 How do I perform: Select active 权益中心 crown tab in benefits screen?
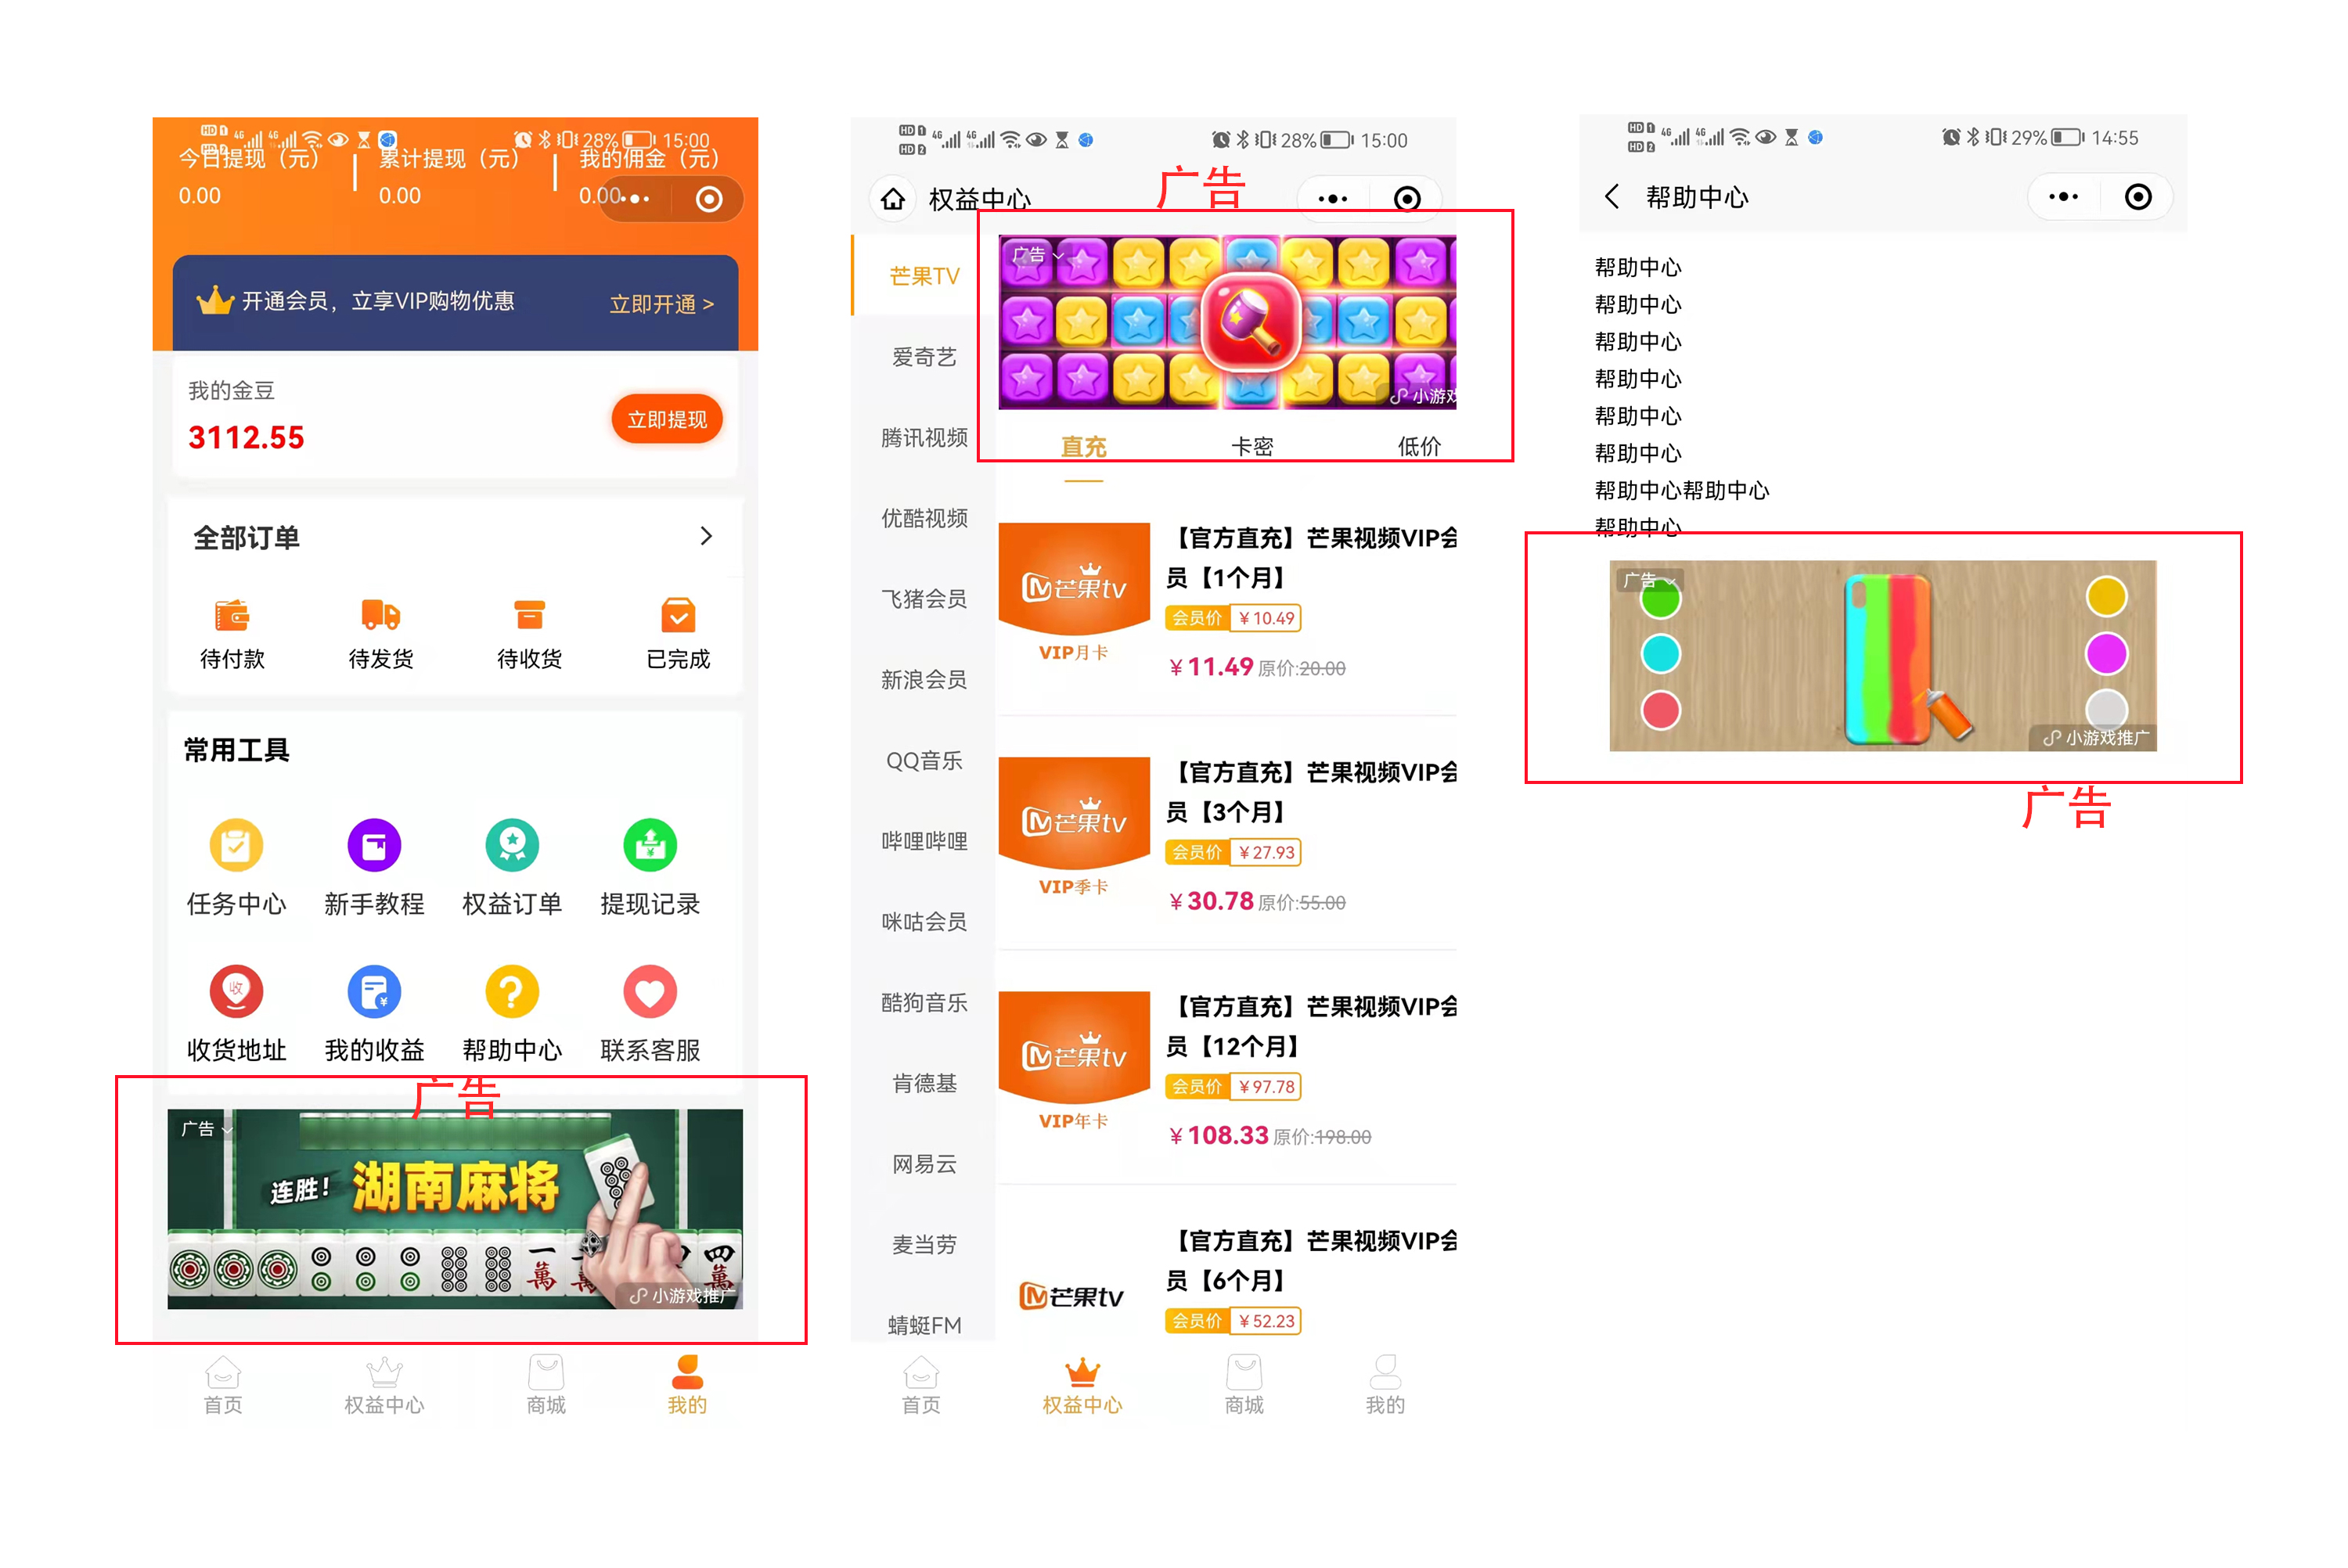[1082, 1385]
